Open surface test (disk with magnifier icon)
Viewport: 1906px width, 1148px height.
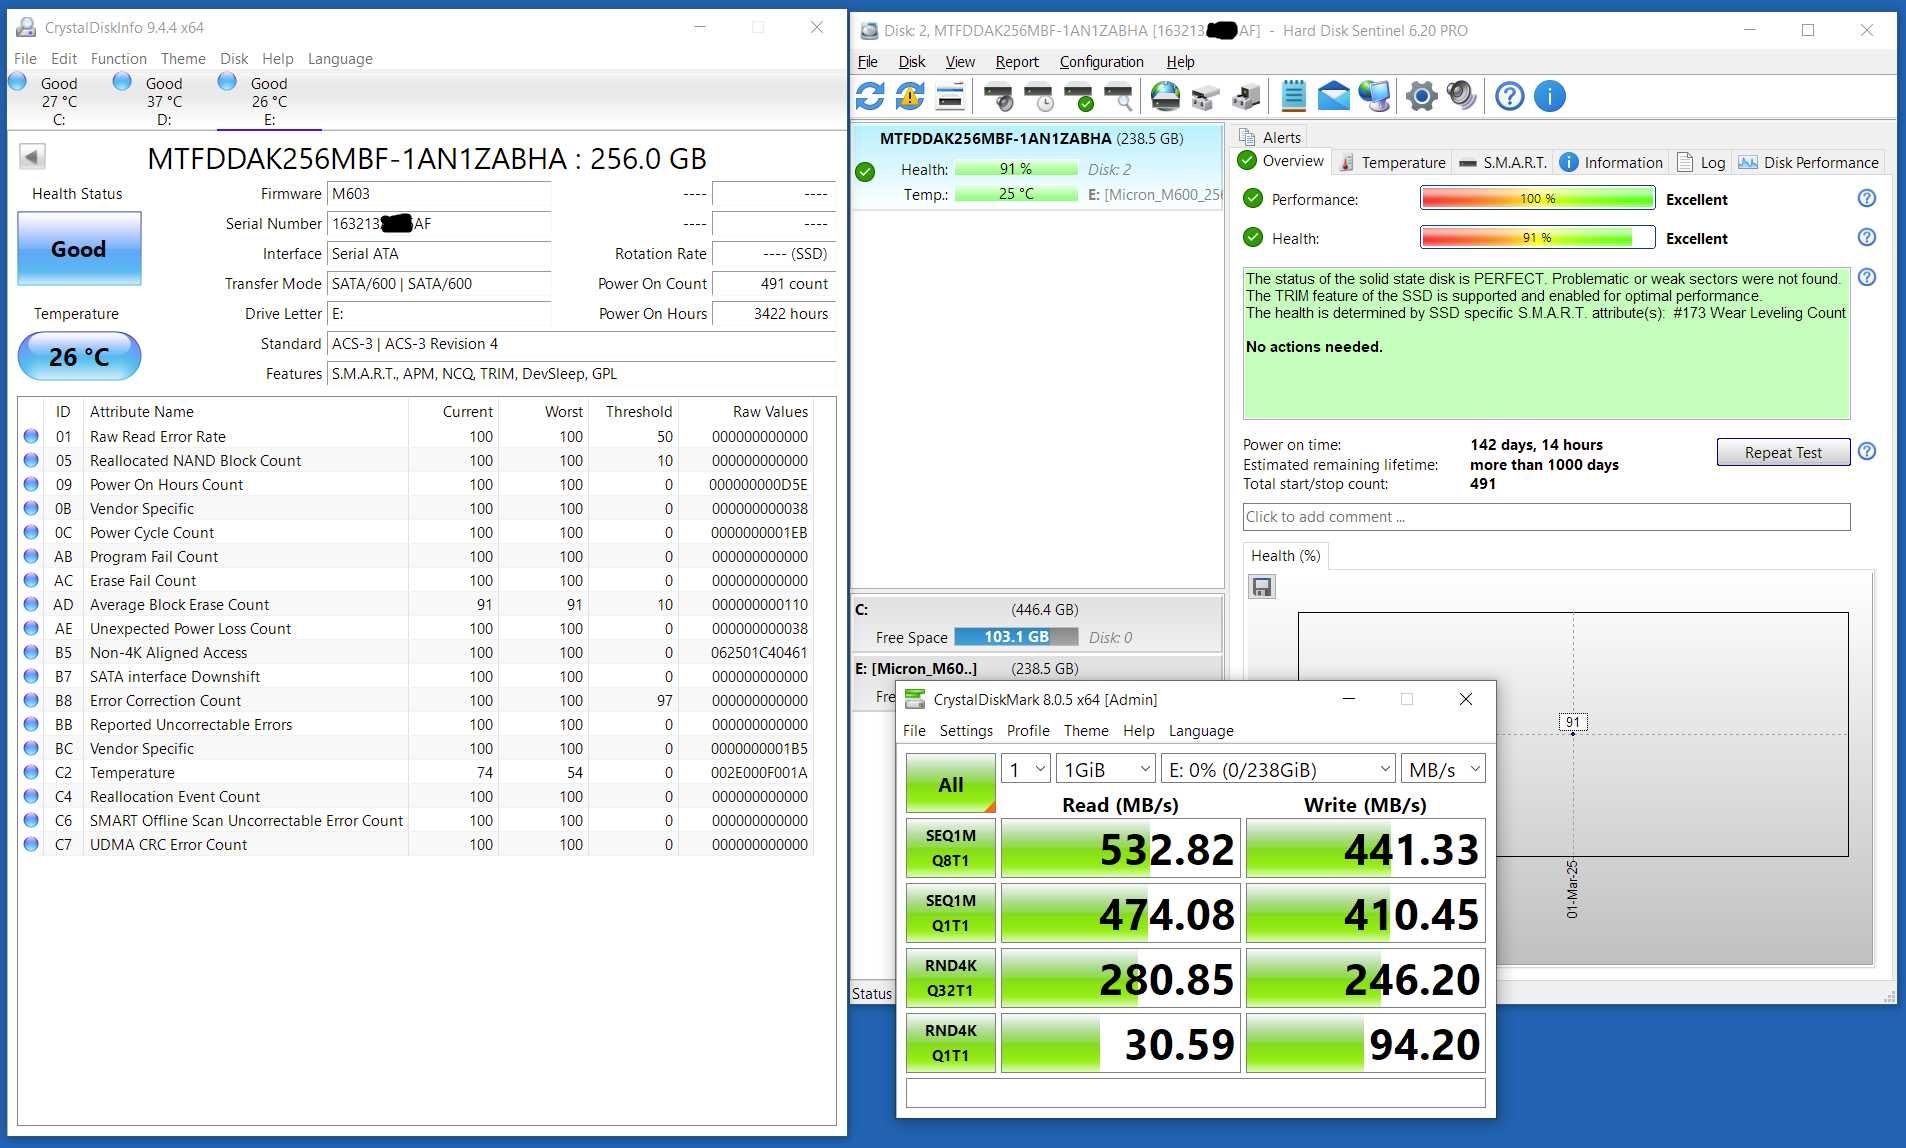point(1118,96)
